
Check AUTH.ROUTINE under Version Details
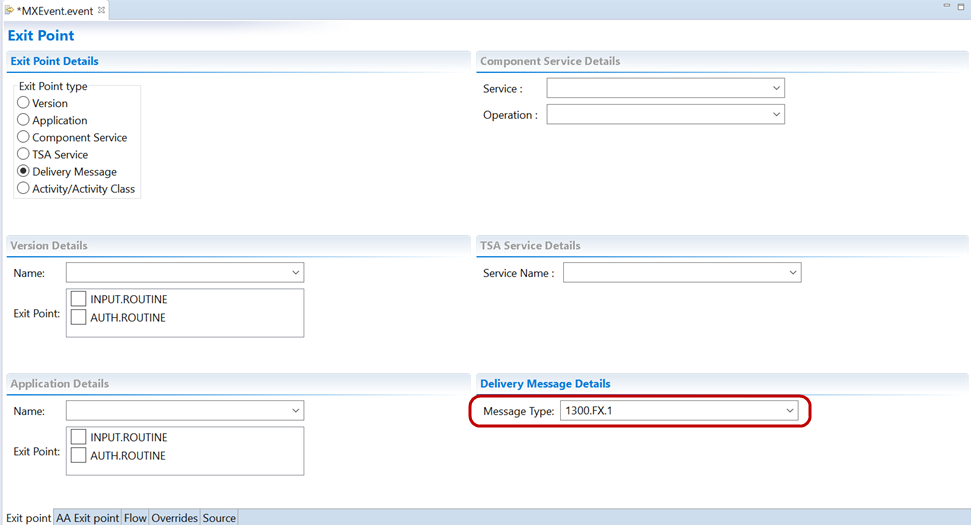click(x=79, y=318)
